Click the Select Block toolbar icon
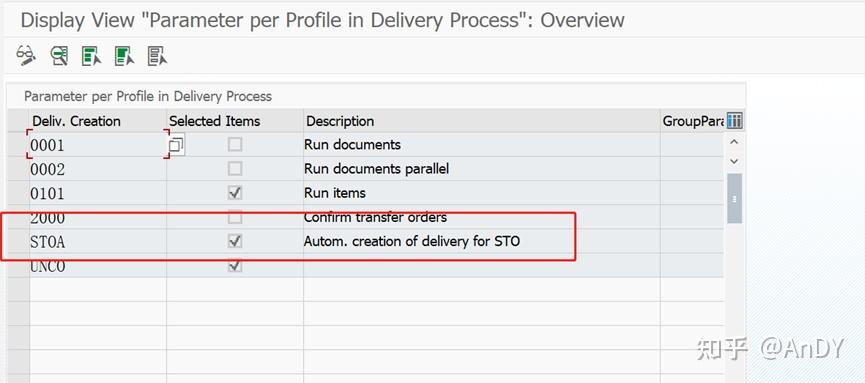This screenshot has width=865, height=383. click(125, 56)
